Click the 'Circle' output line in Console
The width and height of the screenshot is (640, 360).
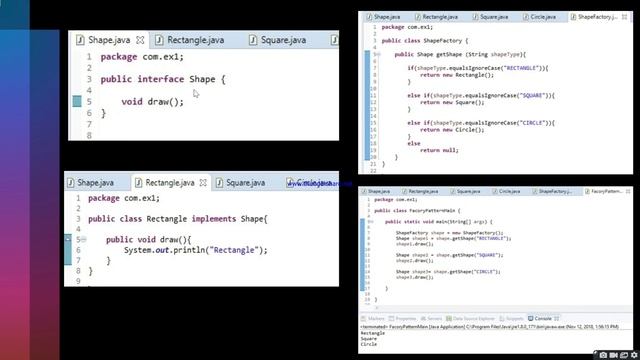(x=369, y=344)
